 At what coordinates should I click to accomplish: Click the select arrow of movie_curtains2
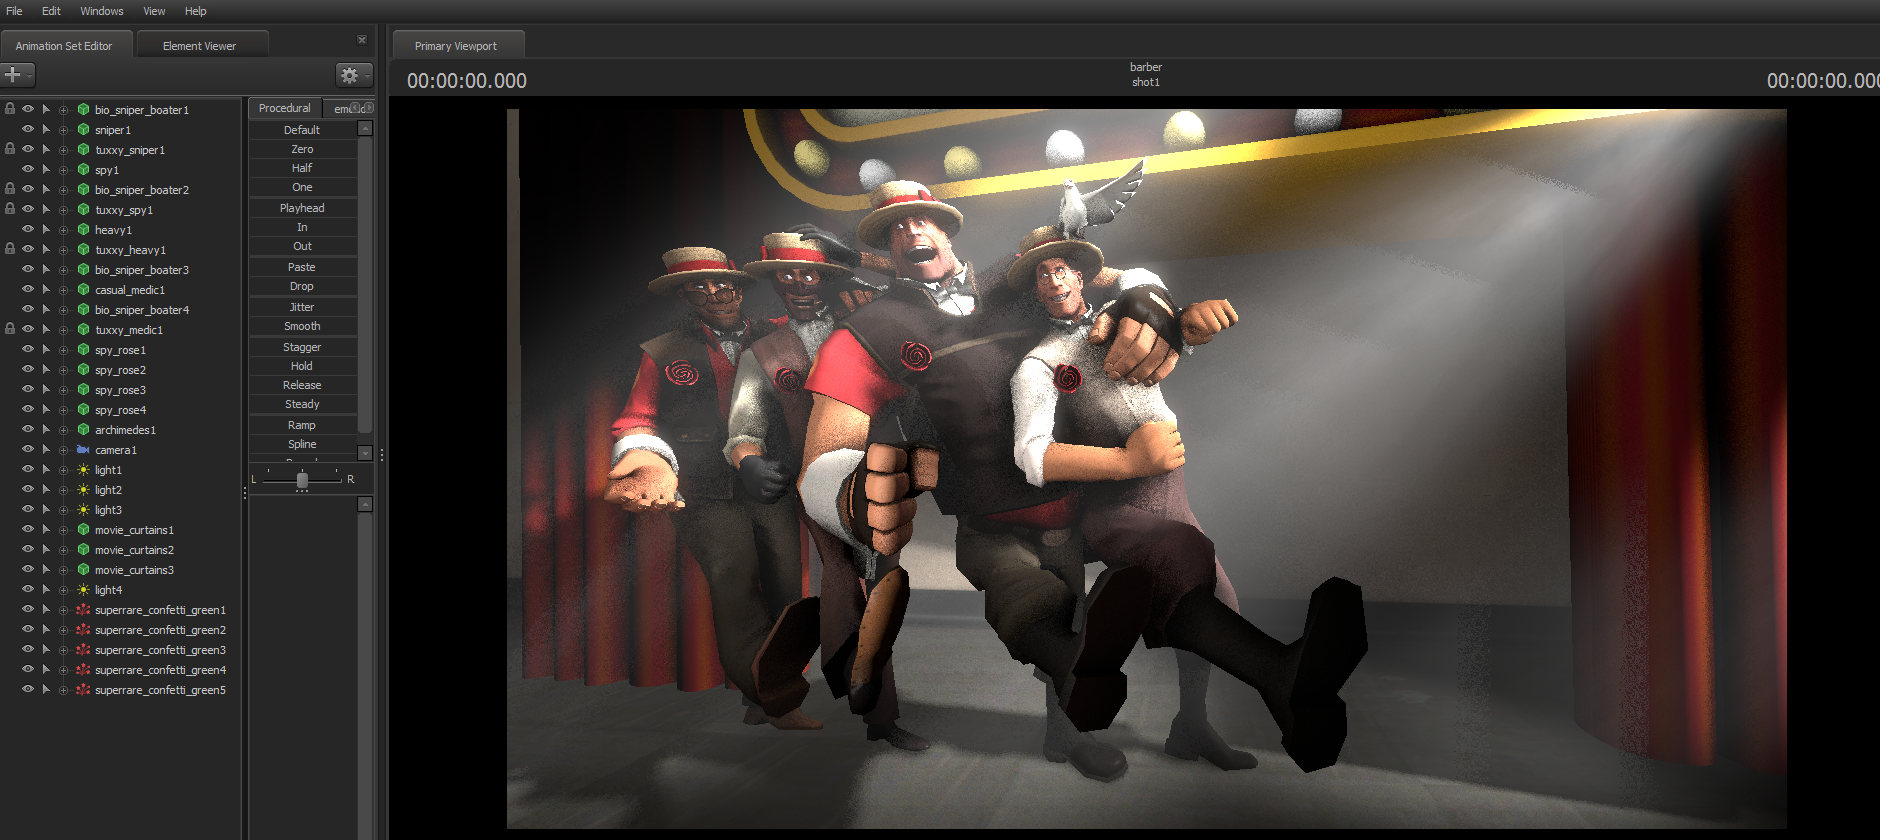click(46, 550)
